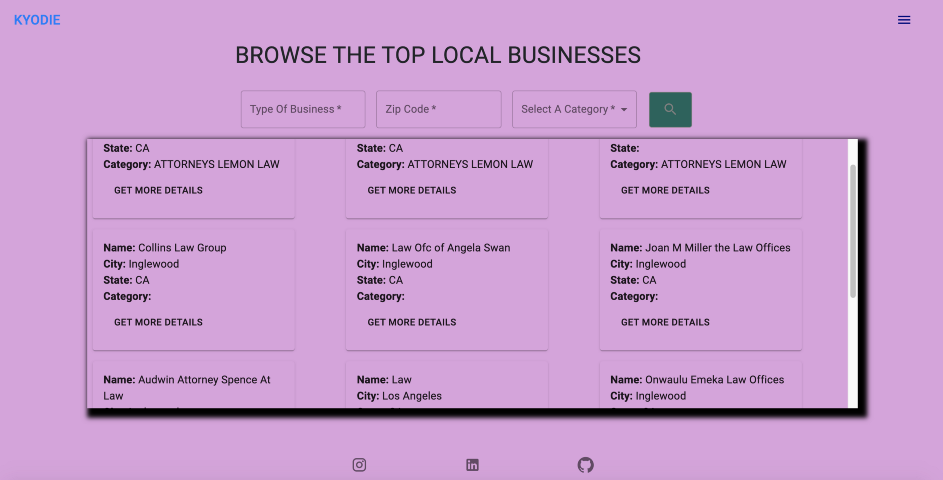This screenshot has width=943, height=480.
Task: Click into the Zip Code field
Action: point(438,109)
